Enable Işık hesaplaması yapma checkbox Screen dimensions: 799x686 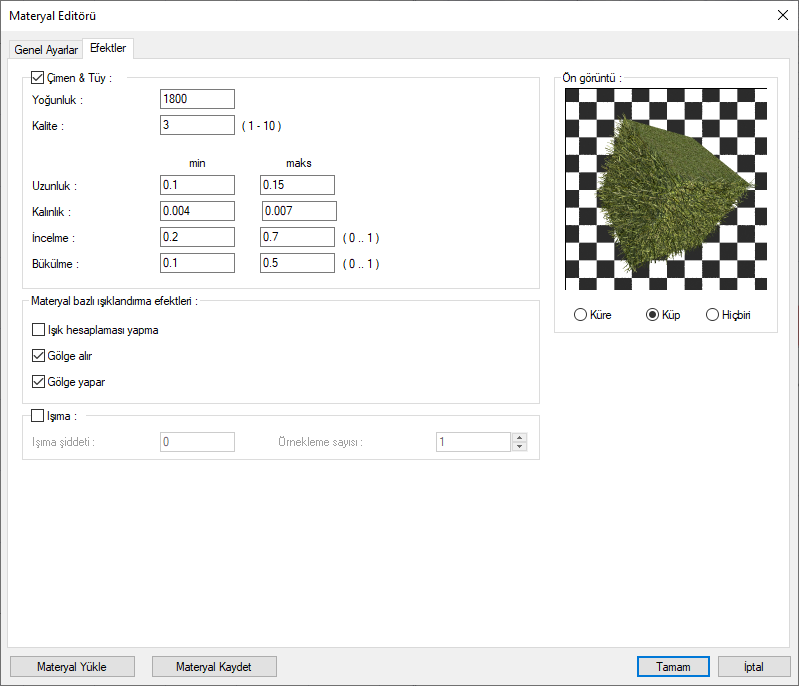(39, 330)
